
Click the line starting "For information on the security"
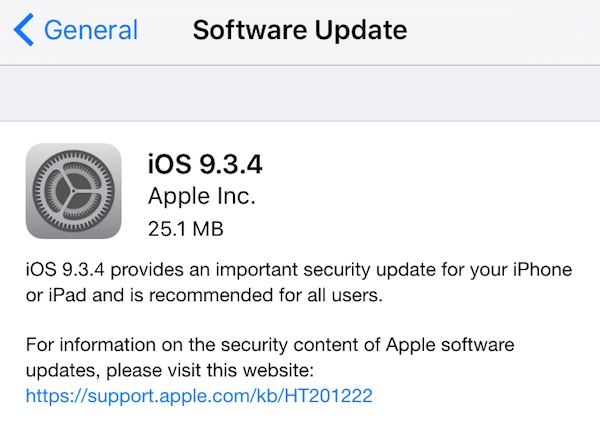(x=270, y=345)
